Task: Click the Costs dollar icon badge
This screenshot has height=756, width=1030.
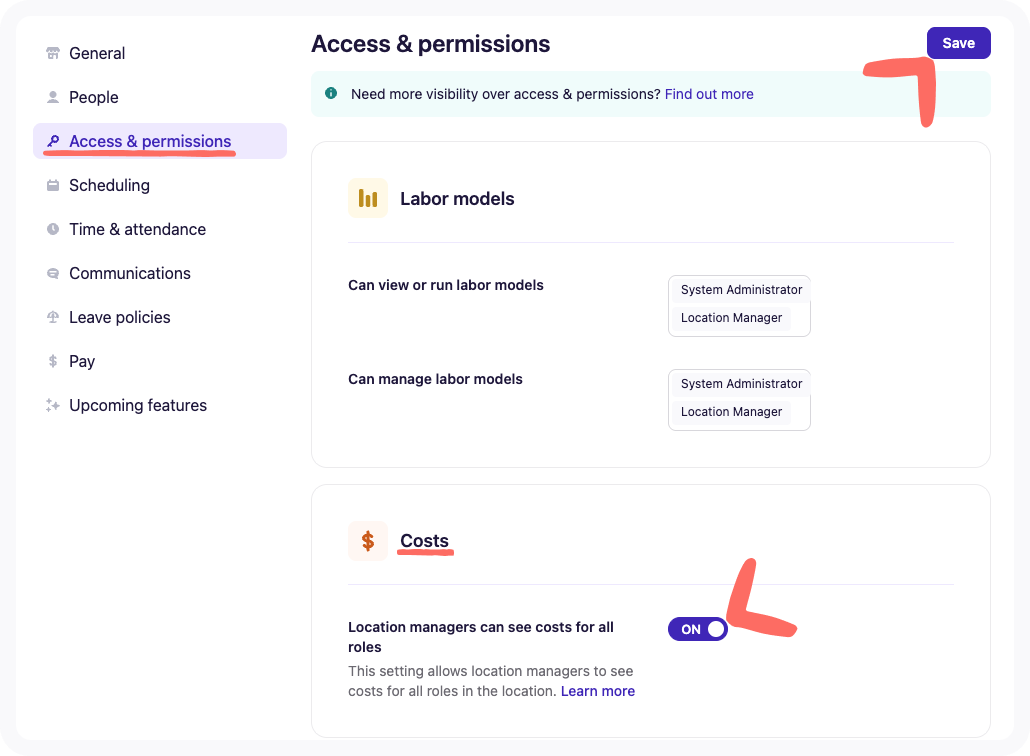Action: tap(368, 541)
